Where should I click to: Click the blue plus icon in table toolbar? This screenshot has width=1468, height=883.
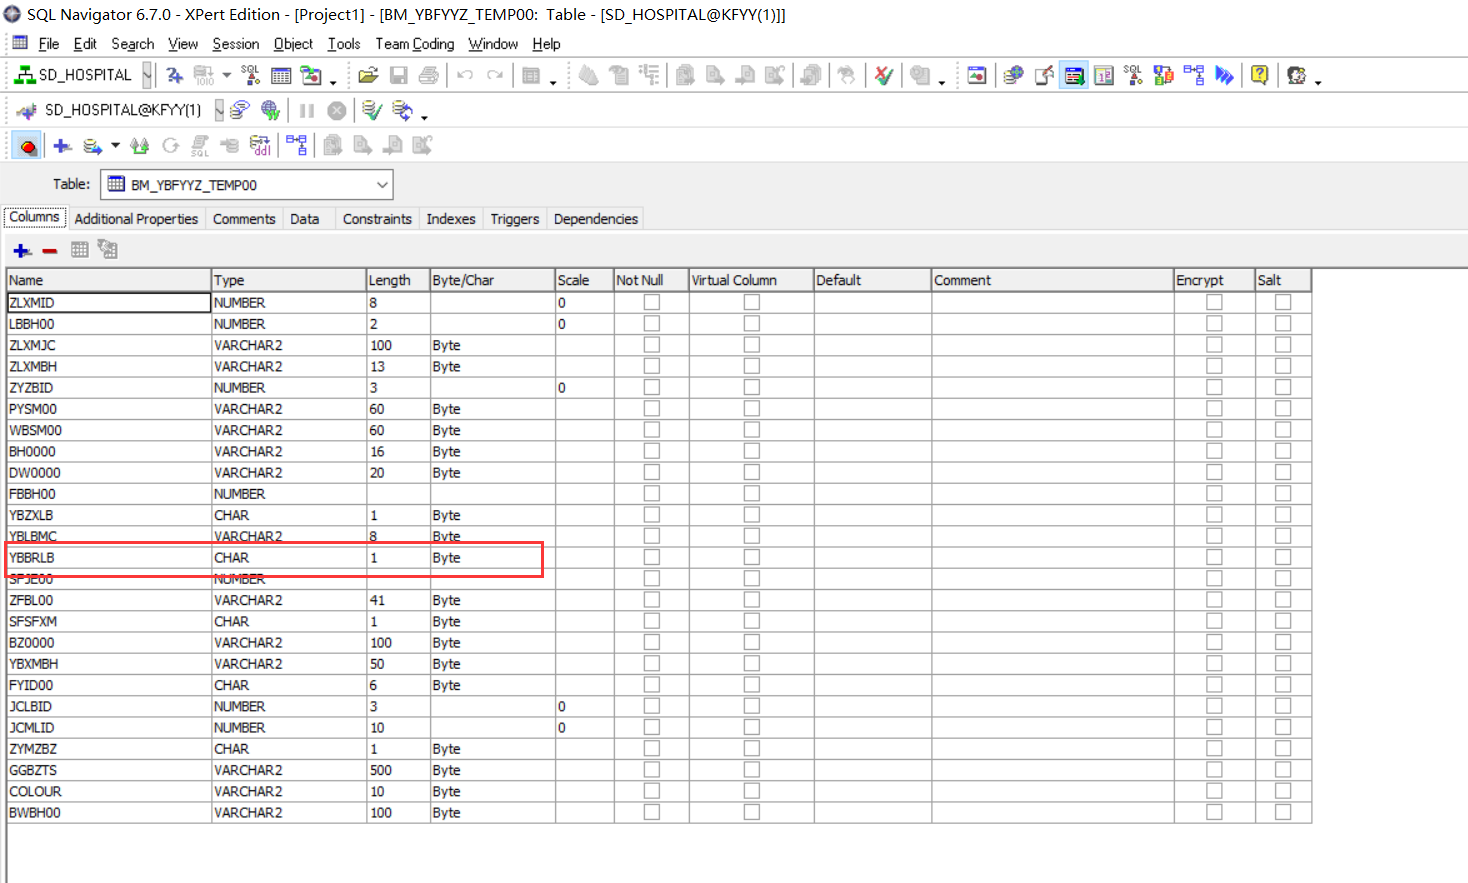point(62,146)
